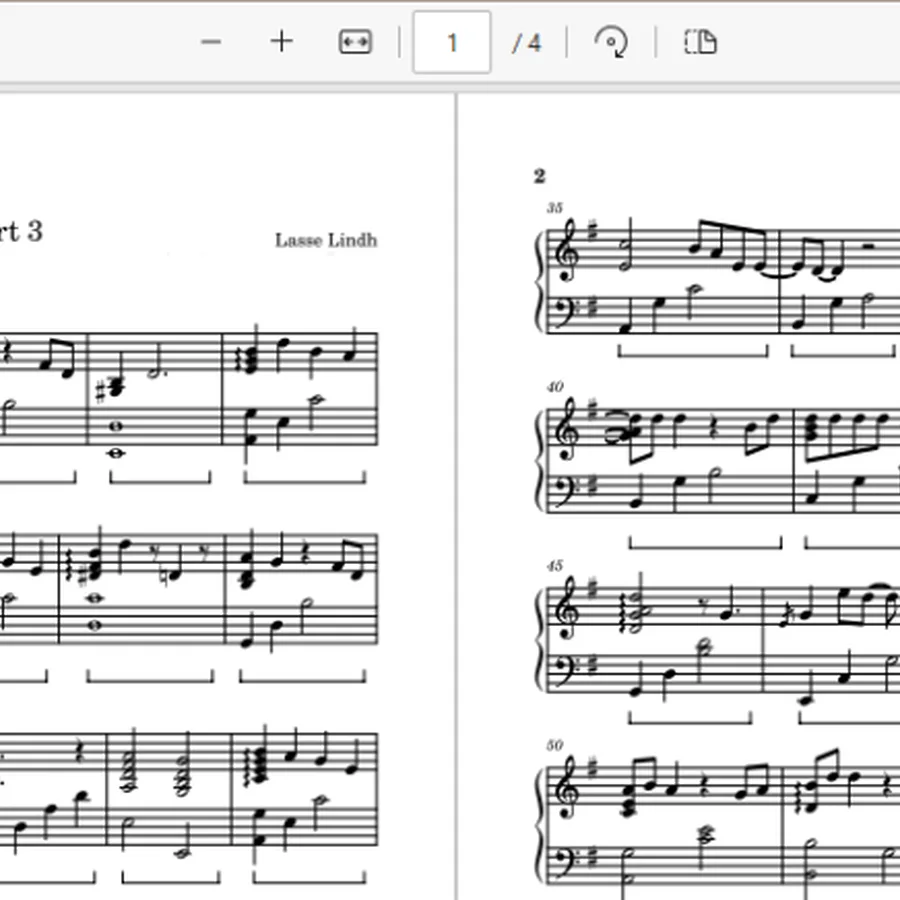Click the treble clef at measure 35
Screen dimensions: 900x900
(x=567, y=251)
